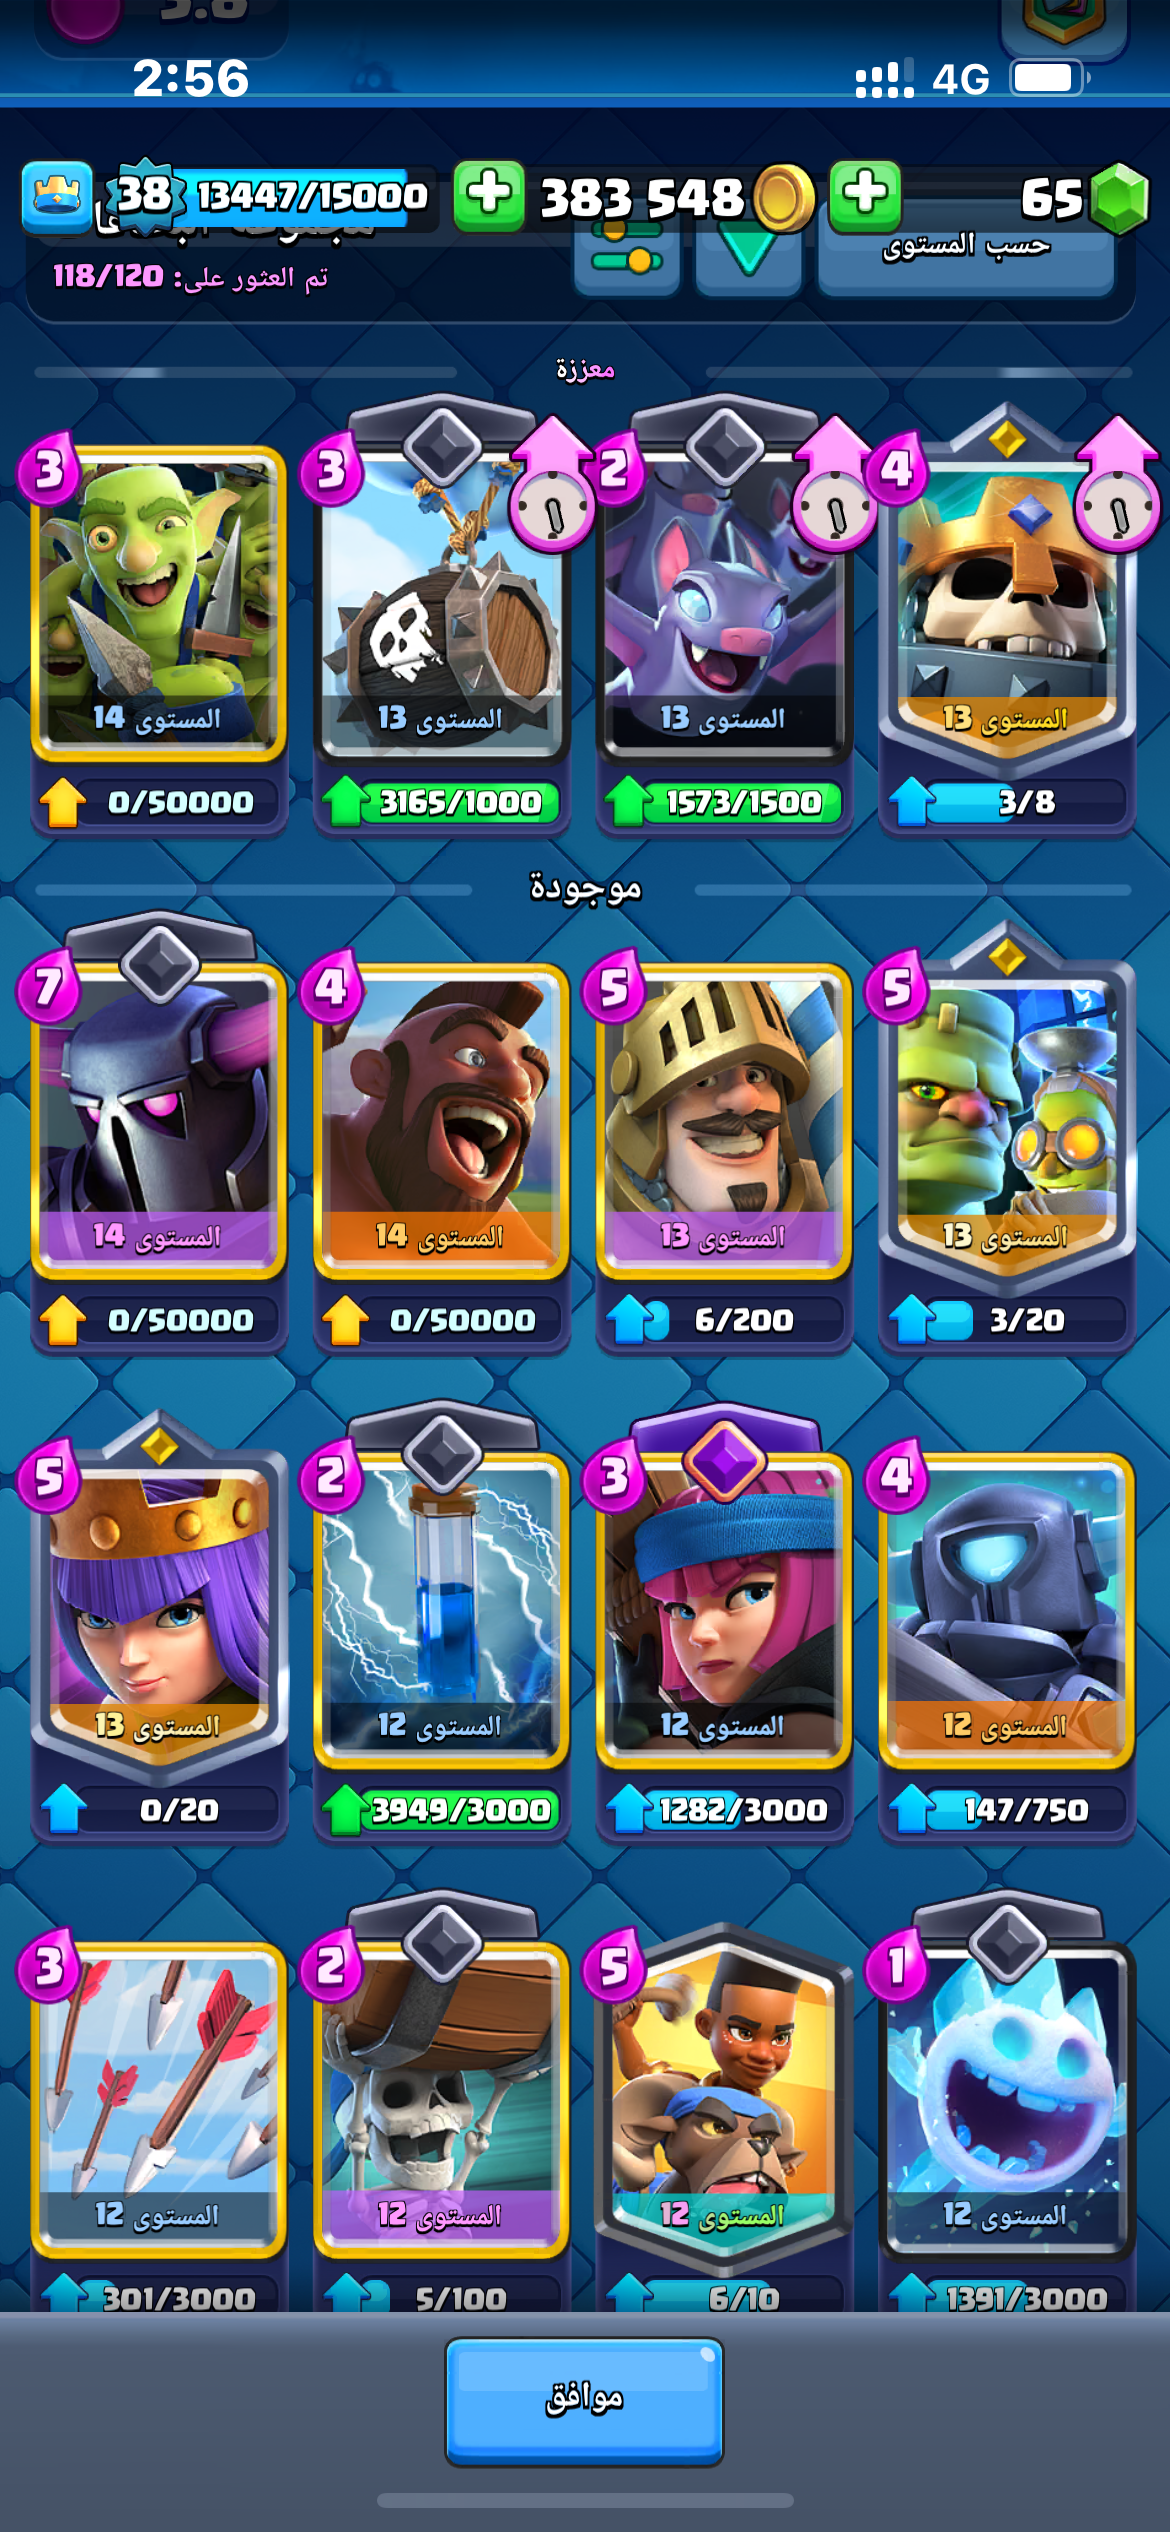Tap the موافق confirm button
Screen dimensions: 1170x2532
(584, 2400)
